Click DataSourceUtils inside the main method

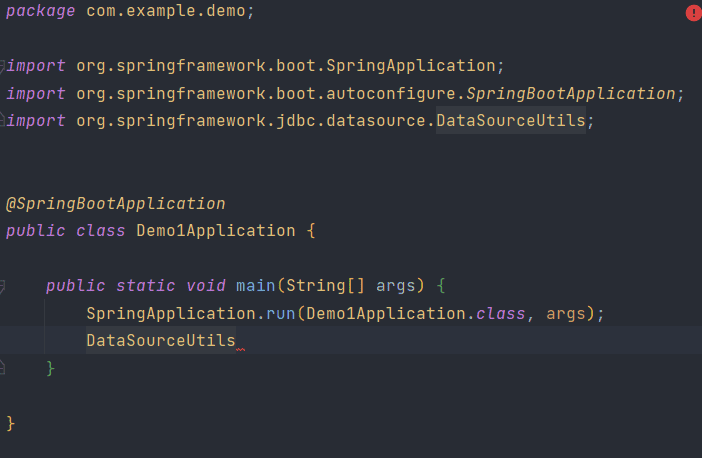click(x=161, y=340)
